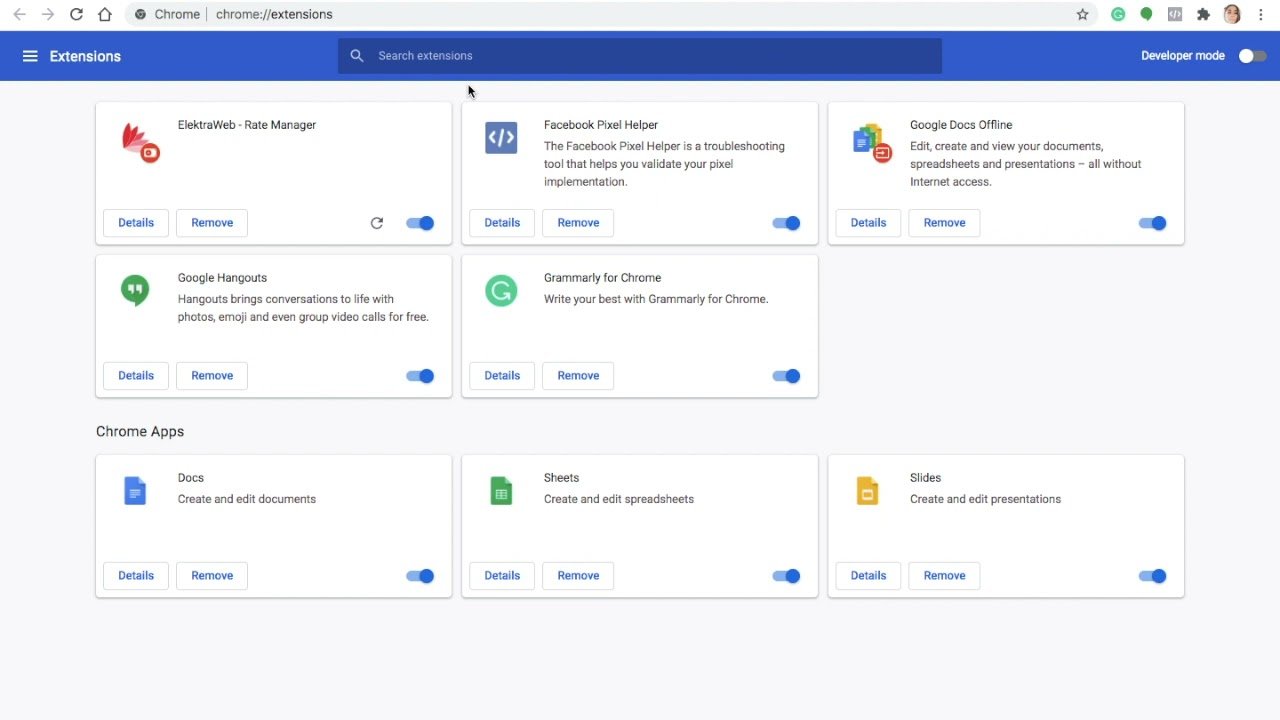
Task: Click the Slides app icon
Action: coord(867,491)
